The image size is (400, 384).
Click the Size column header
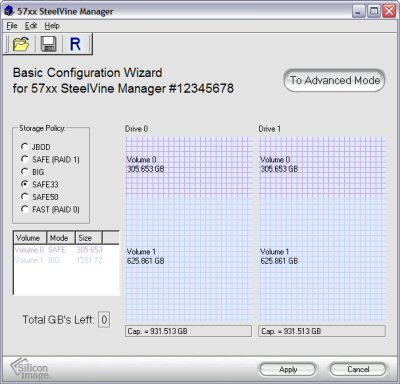(89, 238)
